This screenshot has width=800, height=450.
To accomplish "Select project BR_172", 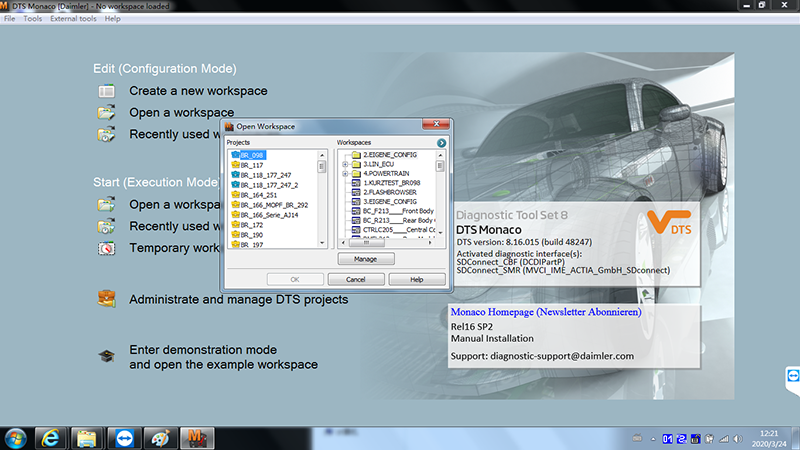I will (x=252, y=225).
